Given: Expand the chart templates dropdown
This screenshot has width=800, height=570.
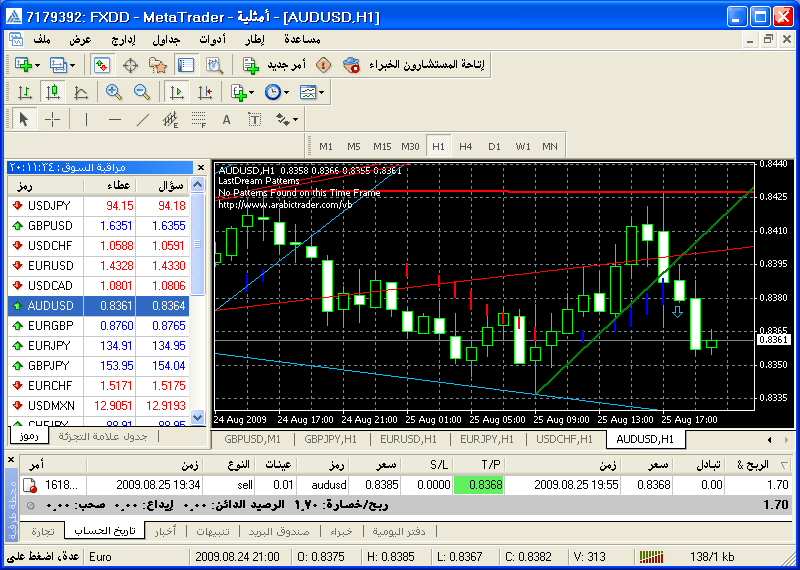Looking at the screenshot, I should pyautogui.click(x=321, y=92).
